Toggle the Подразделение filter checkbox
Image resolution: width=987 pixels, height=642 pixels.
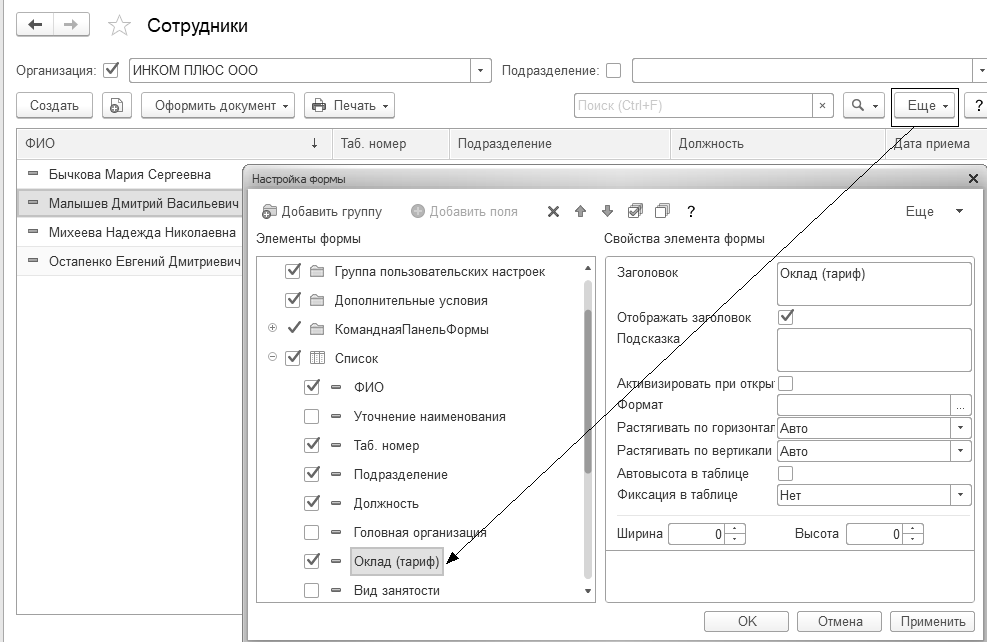click(613, 70)
